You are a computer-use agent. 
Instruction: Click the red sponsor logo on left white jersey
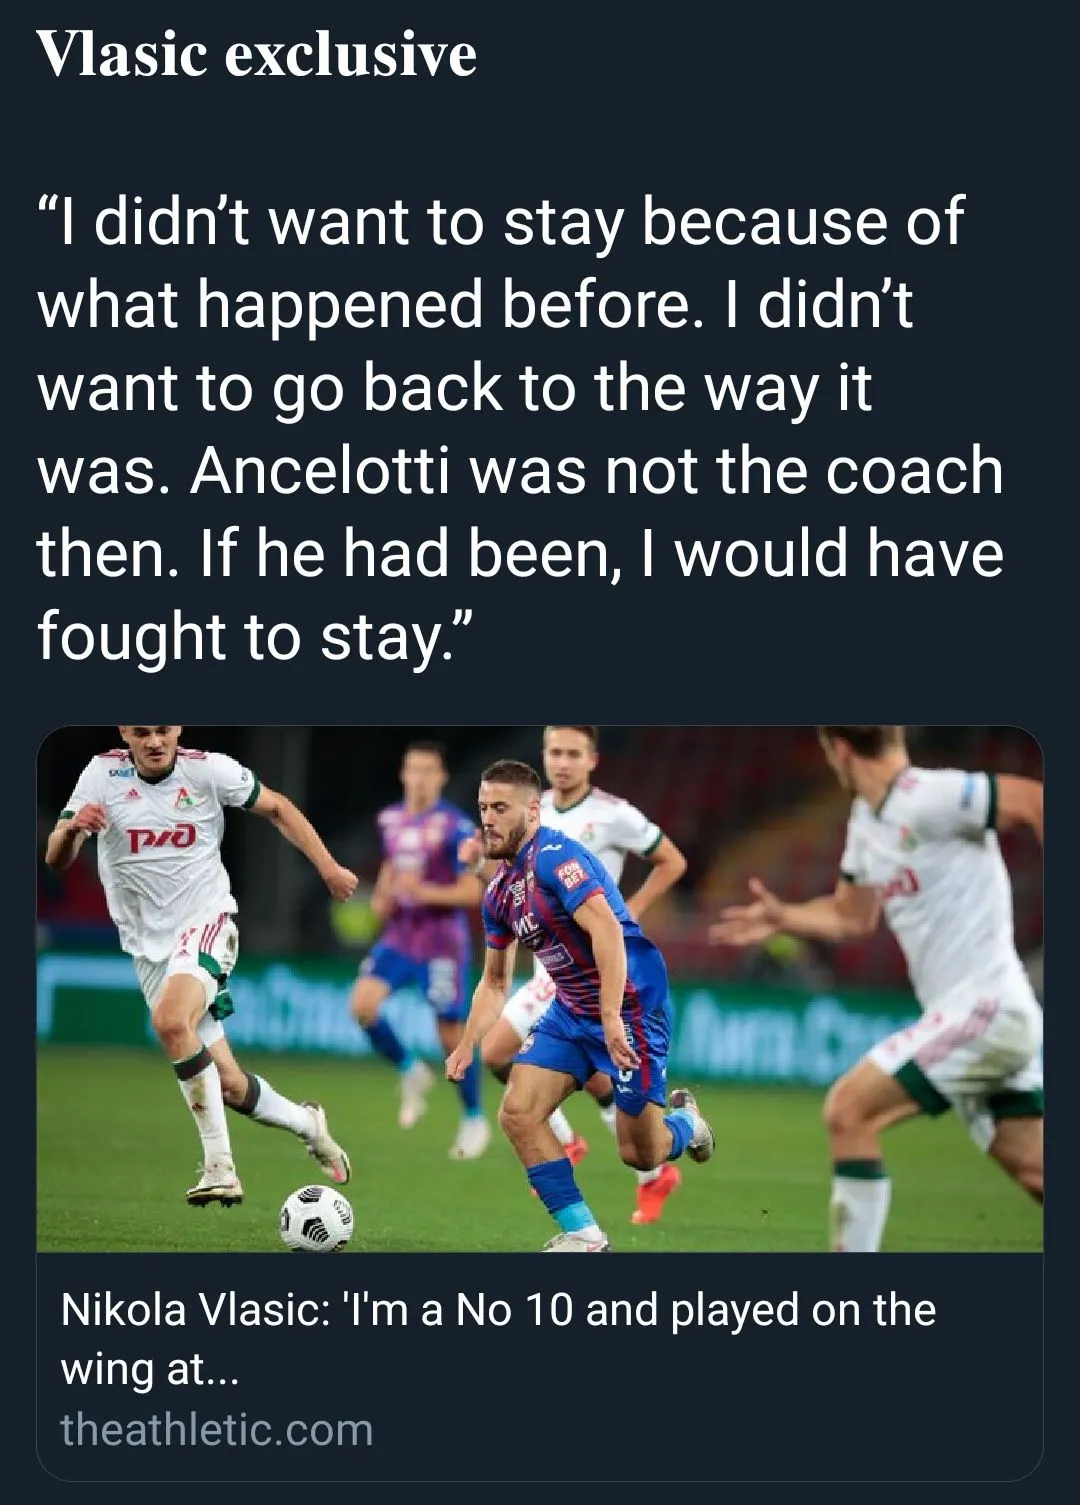coord(160,836)
